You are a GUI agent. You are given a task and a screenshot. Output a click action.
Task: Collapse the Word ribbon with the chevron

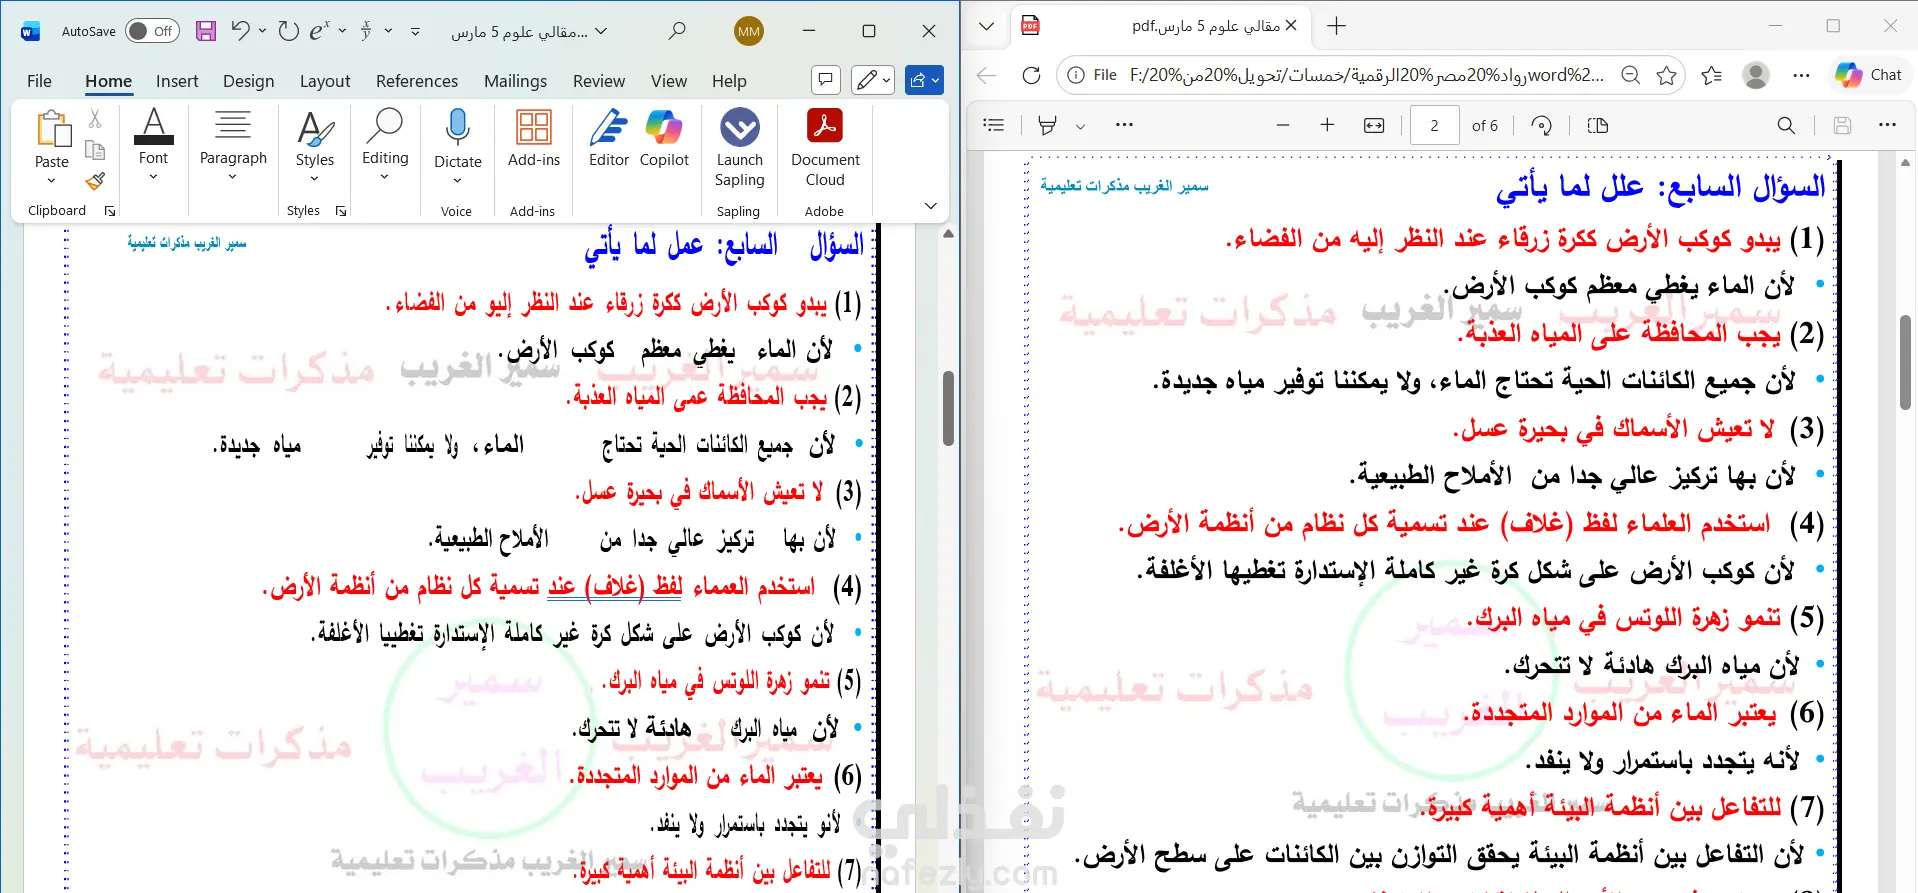[931, 206]
